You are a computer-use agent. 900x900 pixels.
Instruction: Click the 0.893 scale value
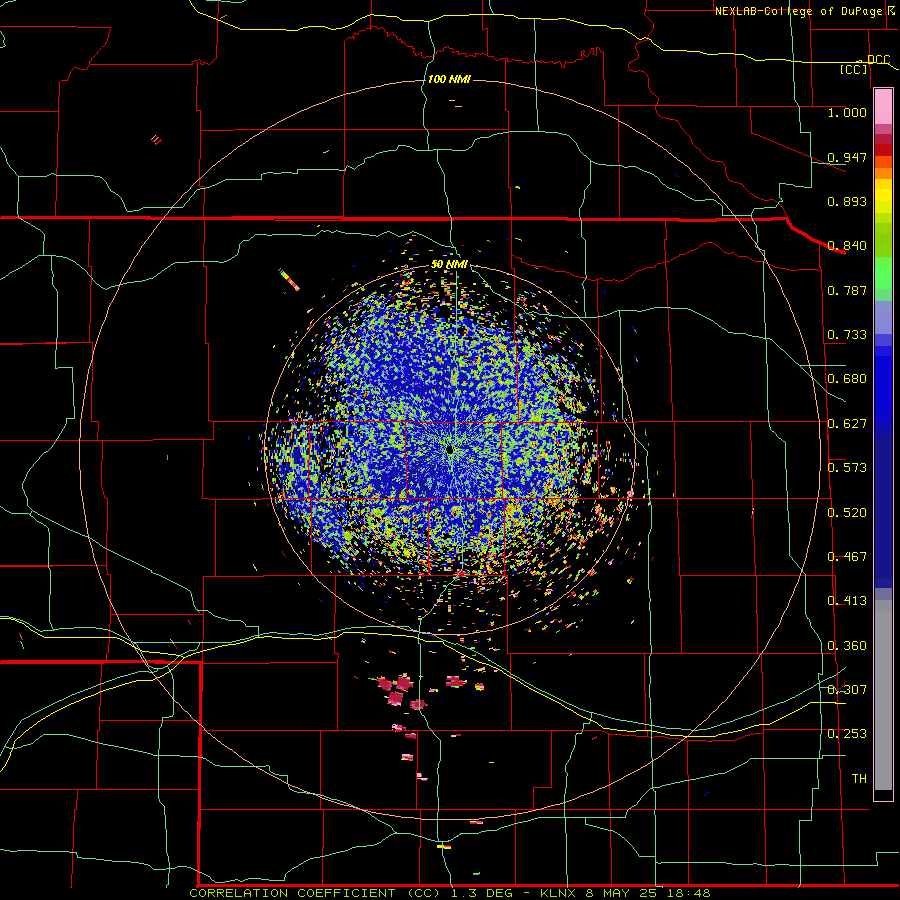(x=847, y=201)
